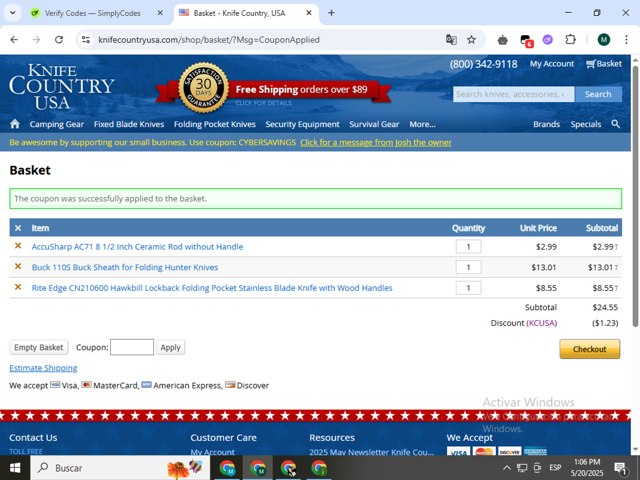Click the ESP language indicator

click(x=555, y=468)
